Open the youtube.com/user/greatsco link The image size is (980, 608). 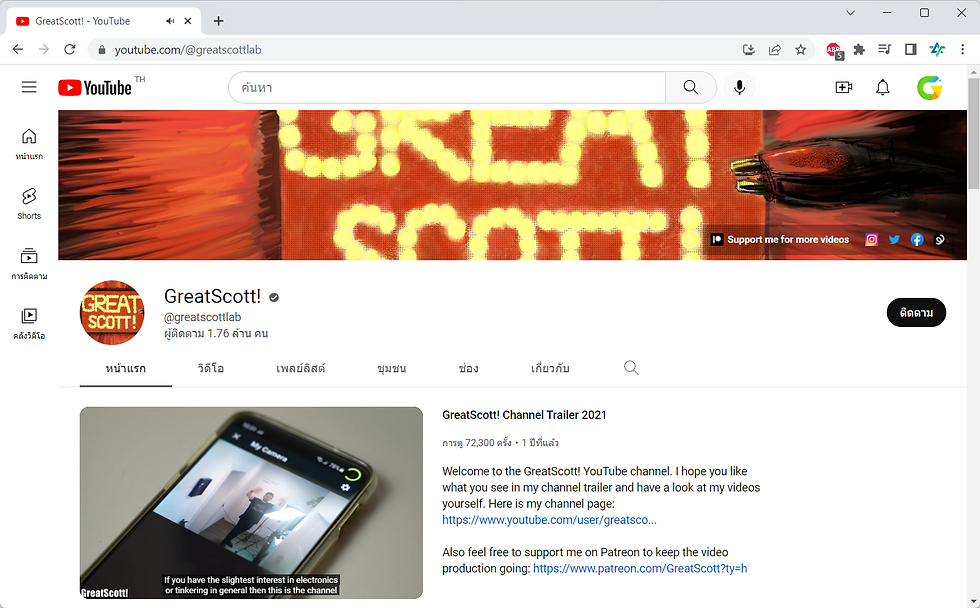(x=549, y=520)
